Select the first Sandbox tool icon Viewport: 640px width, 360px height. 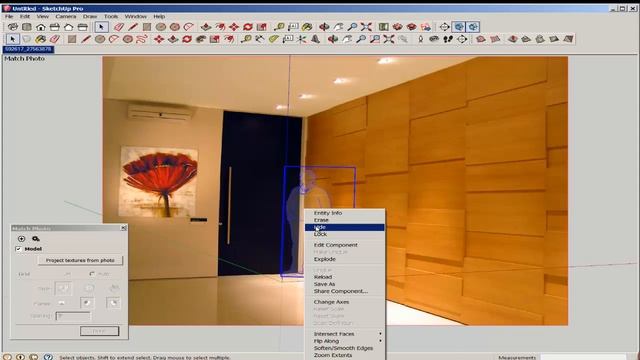coord(481,39)
